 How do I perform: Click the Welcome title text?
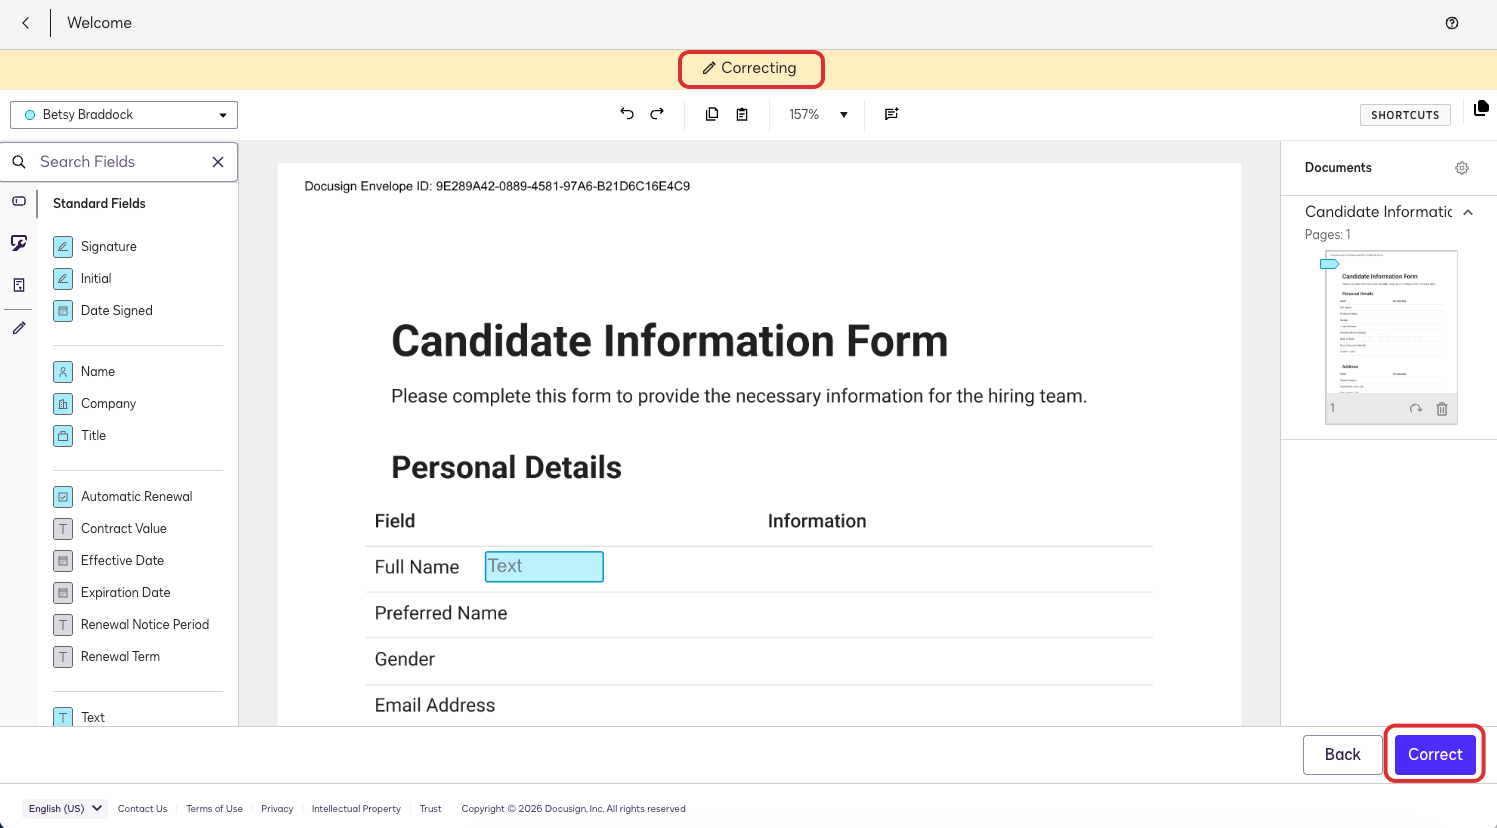tap(99, 23)
